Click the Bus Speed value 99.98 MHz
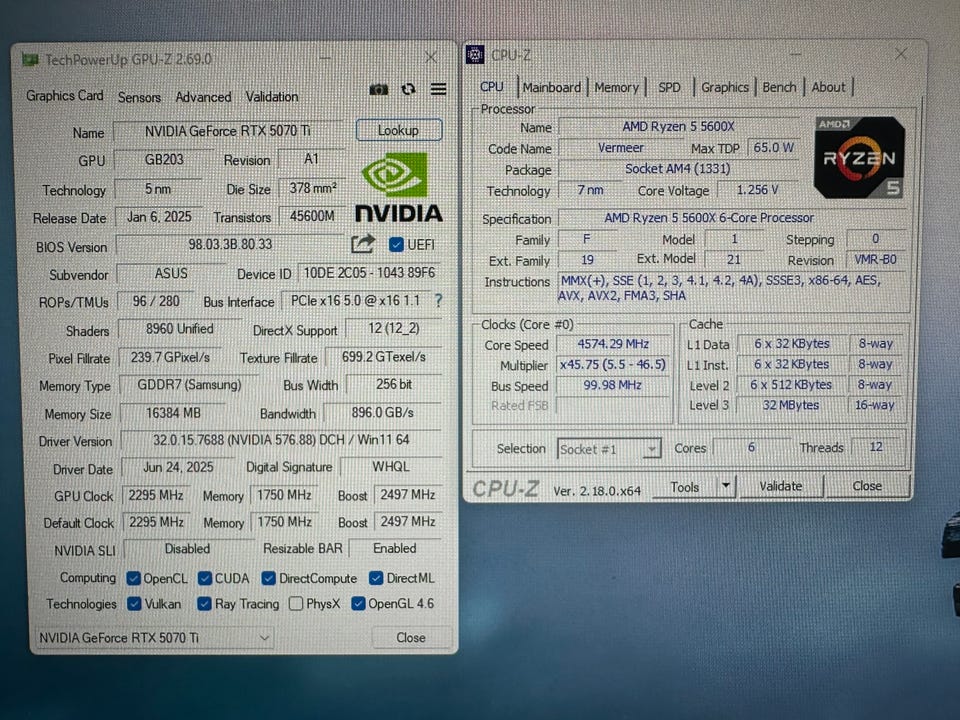Viewport: 960px width, 720px height. point(613,385)
